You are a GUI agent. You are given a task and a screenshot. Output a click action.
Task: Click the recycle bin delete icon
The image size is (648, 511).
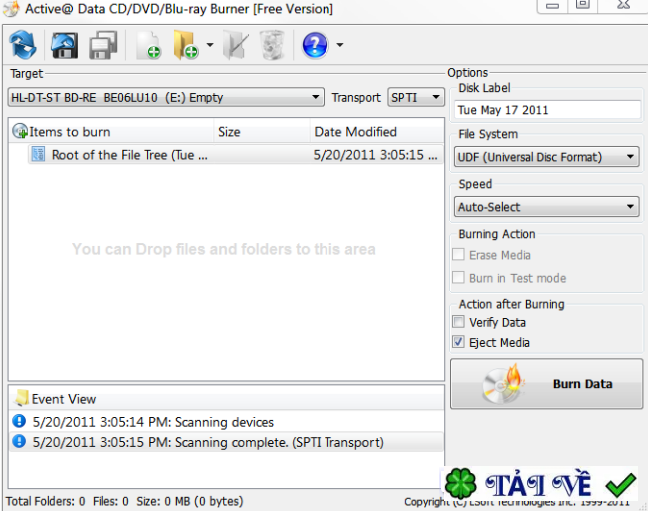coord(272,45)
